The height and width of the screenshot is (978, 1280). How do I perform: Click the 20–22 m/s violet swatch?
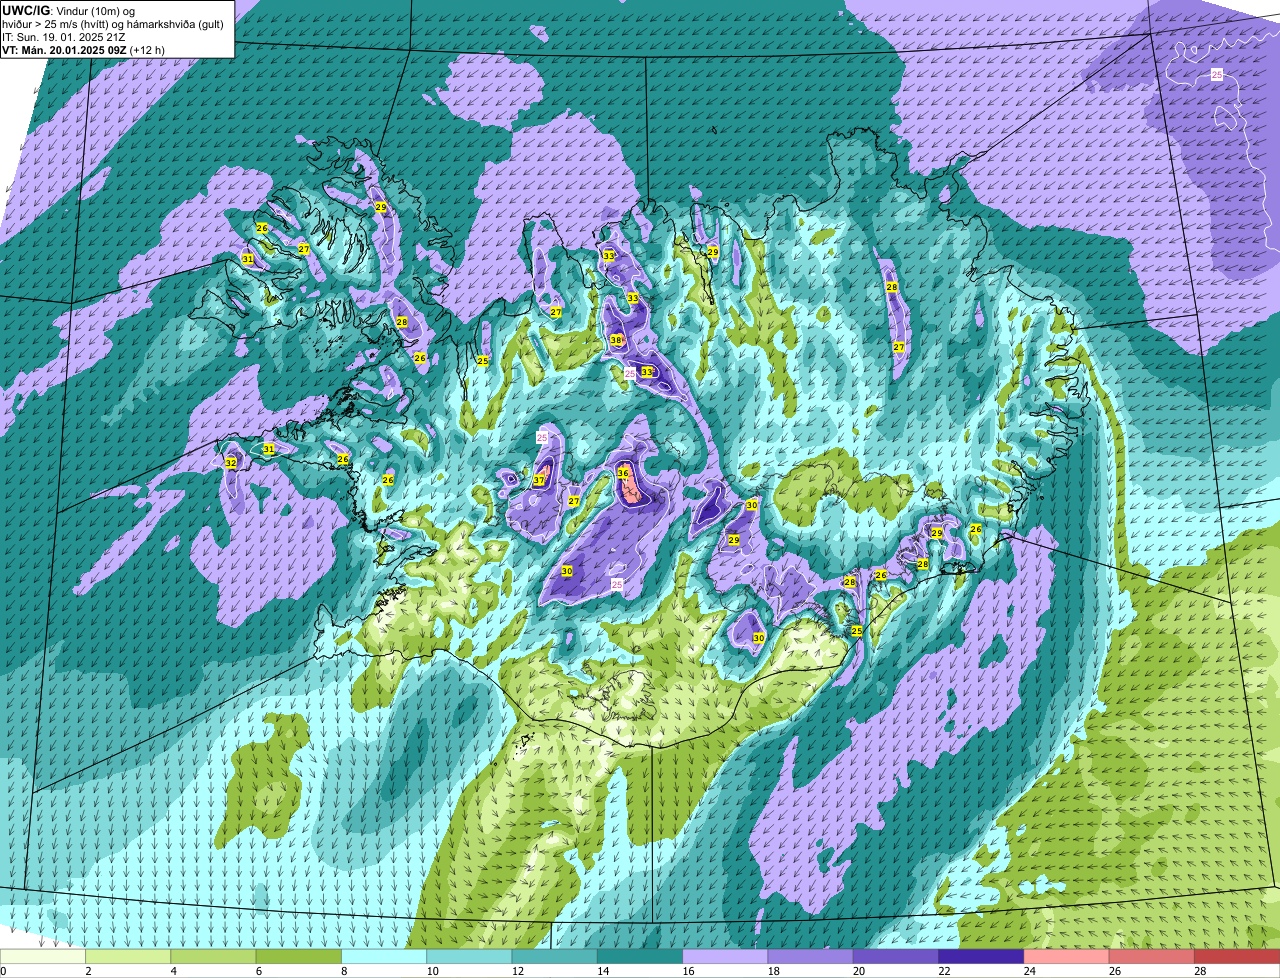tap(897, 956)
